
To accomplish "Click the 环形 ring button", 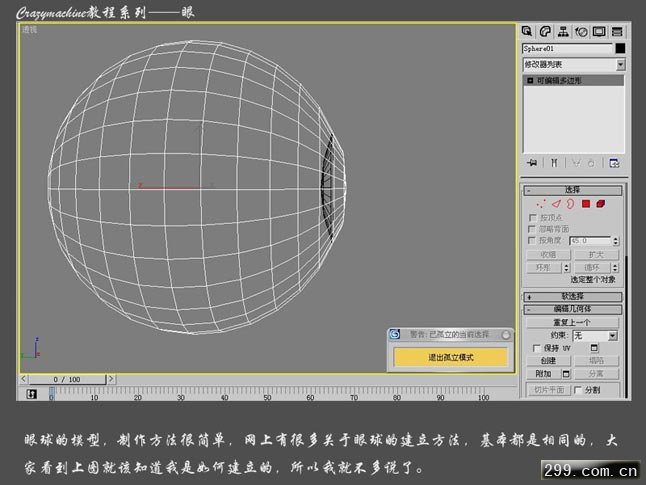I will coord(544,268).
